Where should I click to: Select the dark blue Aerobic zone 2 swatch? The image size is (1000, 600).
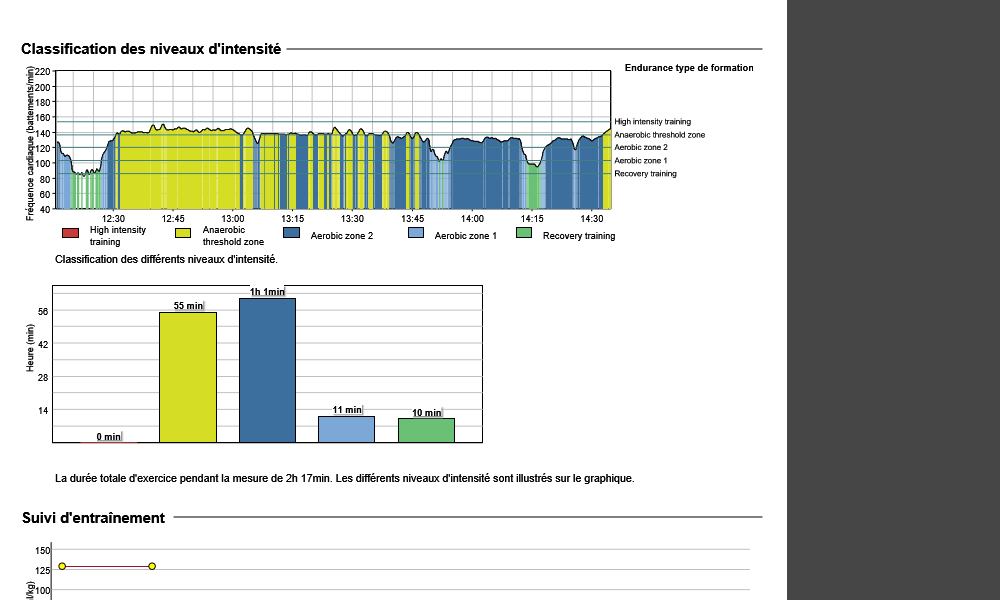pyautogui.click(x=292, y=233)
